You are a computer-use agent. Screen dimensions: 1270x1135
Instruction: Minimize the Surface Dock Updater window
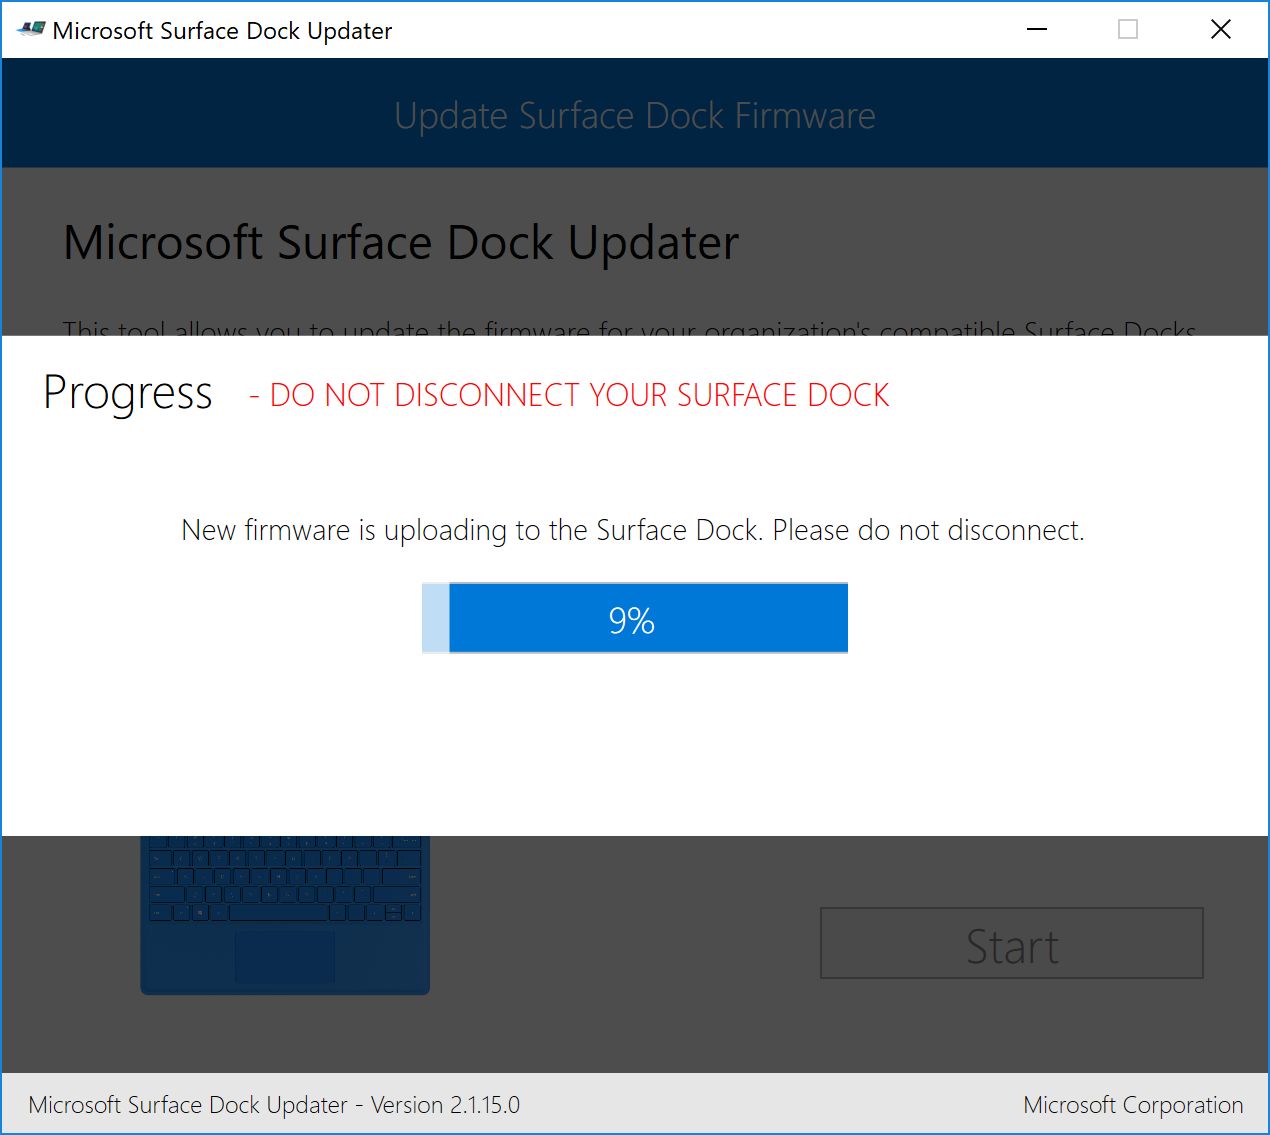click(1037, 30)
